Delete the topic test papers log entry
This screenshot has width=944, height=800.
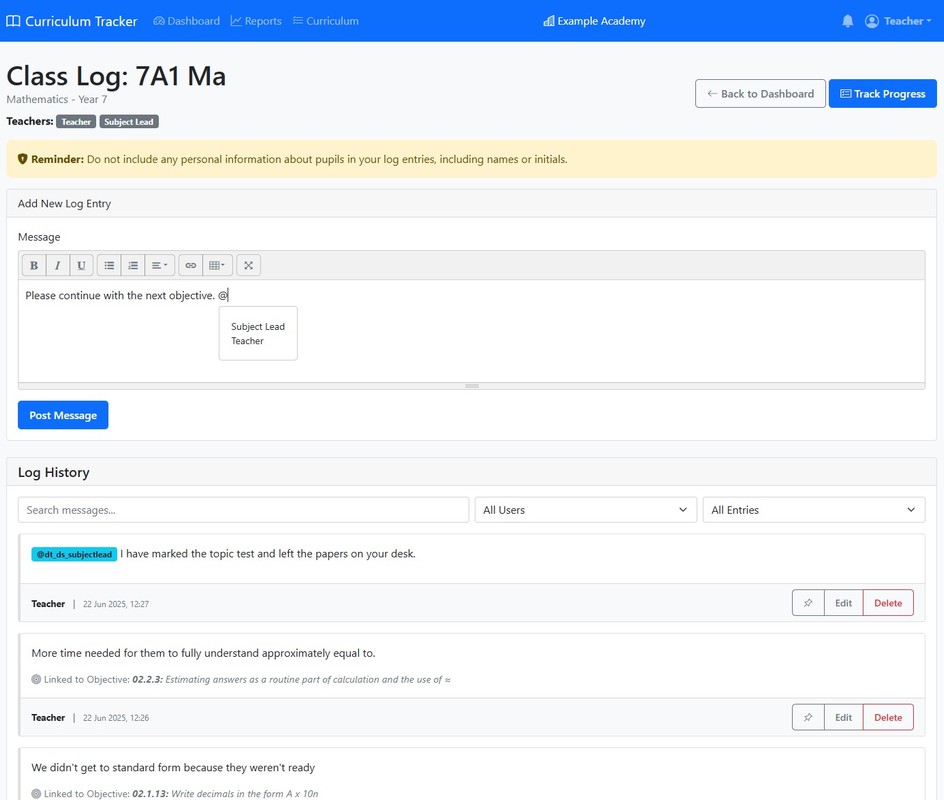point(888,603)
